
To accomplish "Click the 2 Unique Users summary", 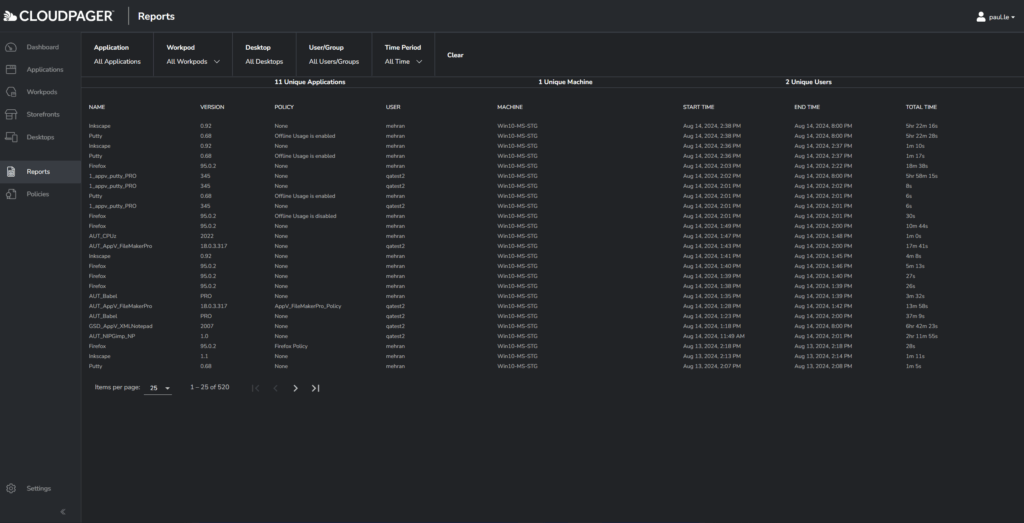I will [808, 82].
